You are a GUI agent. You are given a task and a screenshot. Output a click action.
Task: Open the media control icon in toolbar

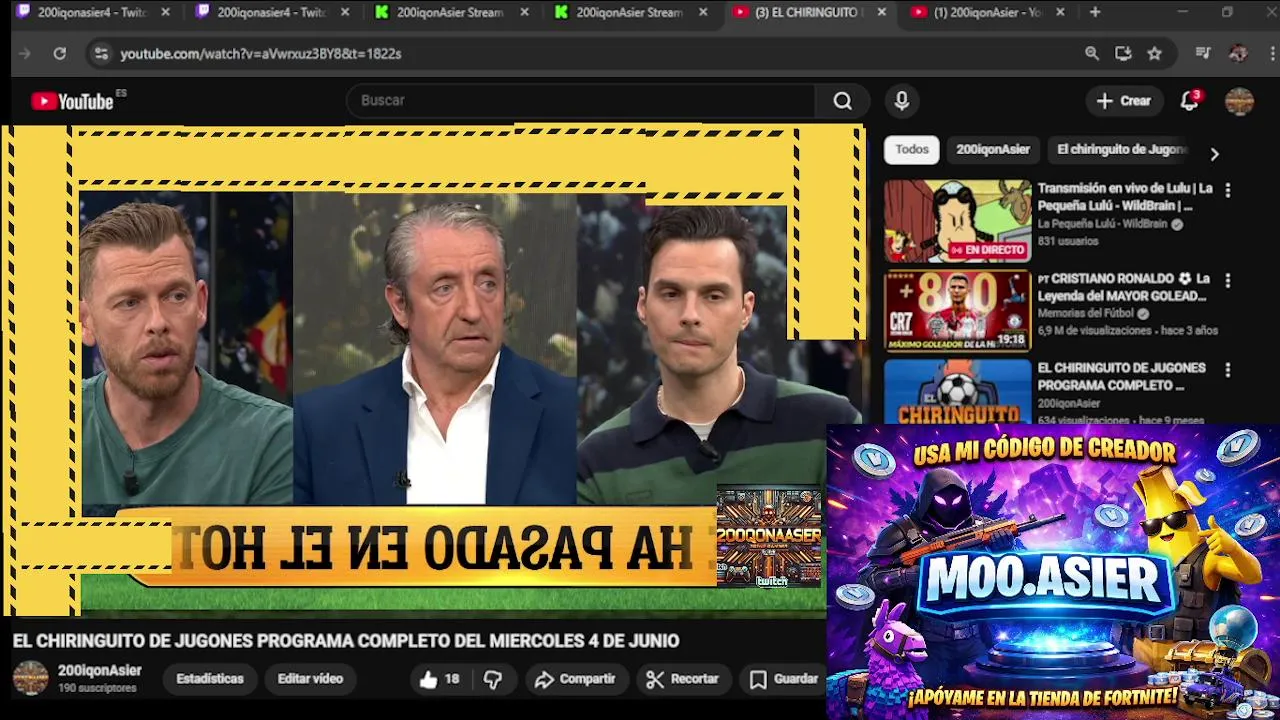tap(1203, 53)
